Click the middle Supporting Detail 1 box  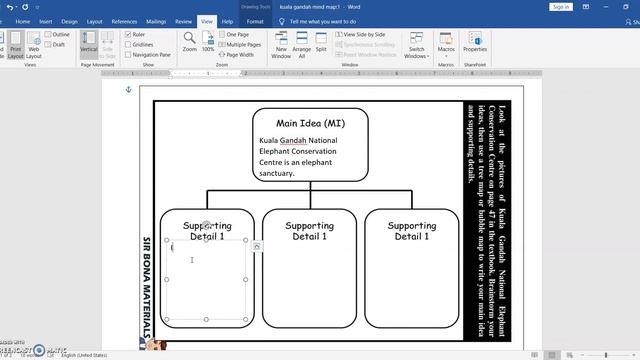click(x=309, y=268)
